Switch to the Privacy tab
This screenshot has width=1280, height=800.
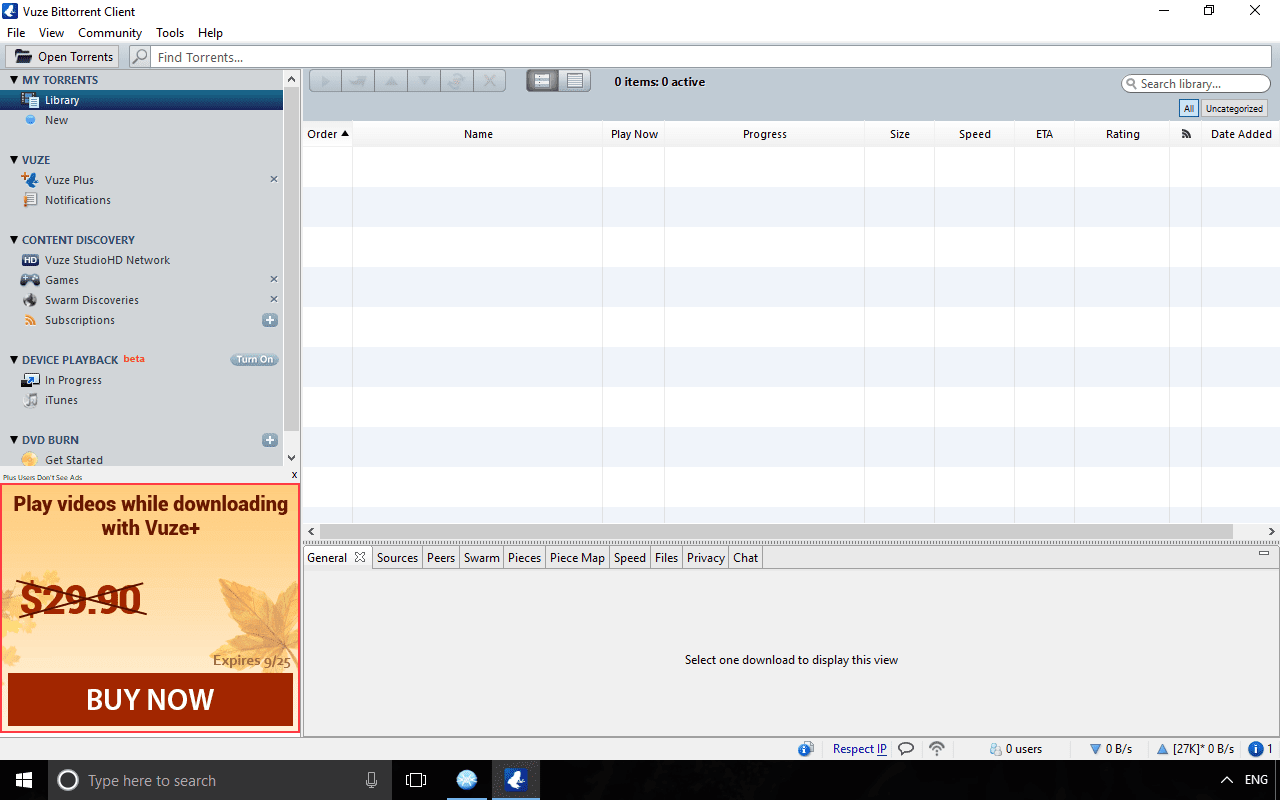[x=705, y=558]
